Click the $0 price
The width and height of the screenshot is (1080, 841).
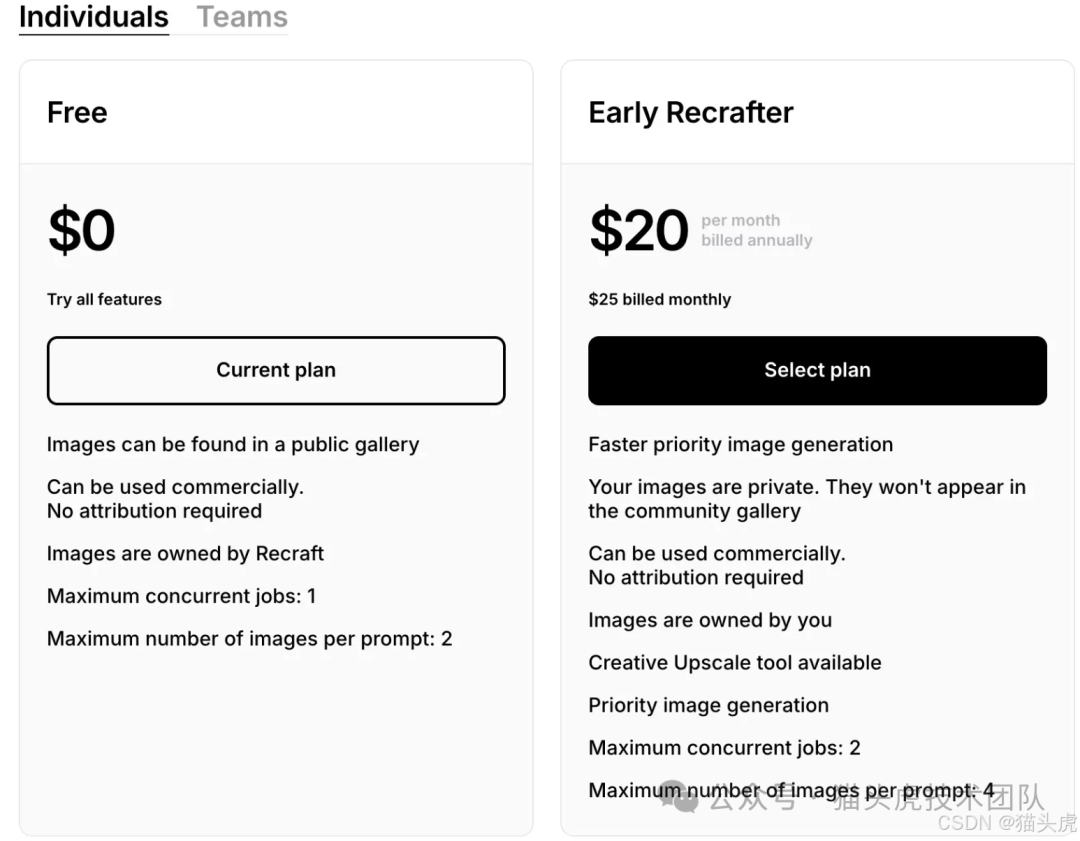pos(82,231)
